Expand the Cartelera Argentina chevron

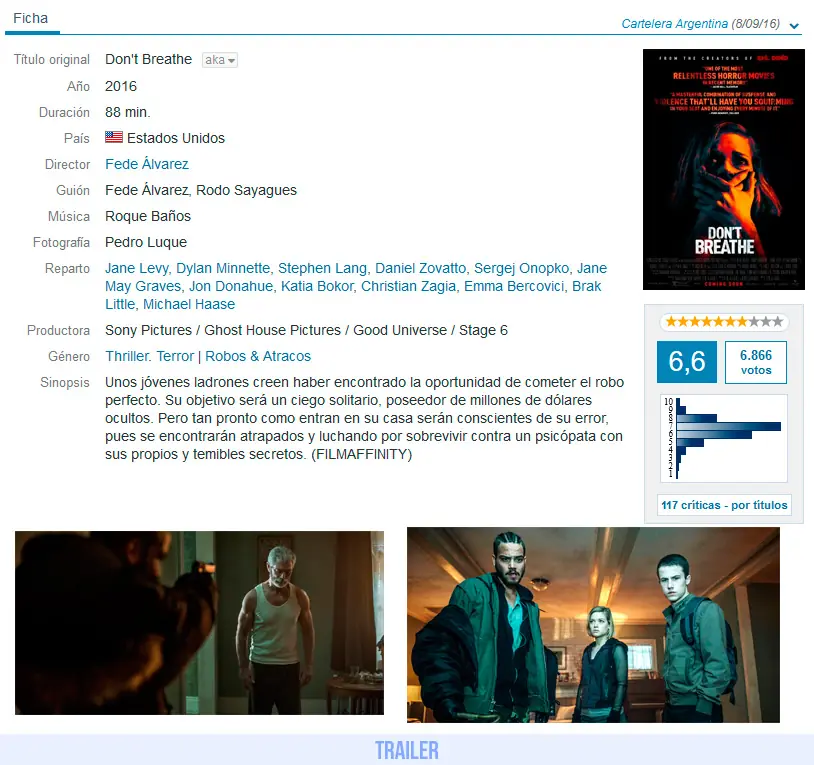(x=794, y=25)
